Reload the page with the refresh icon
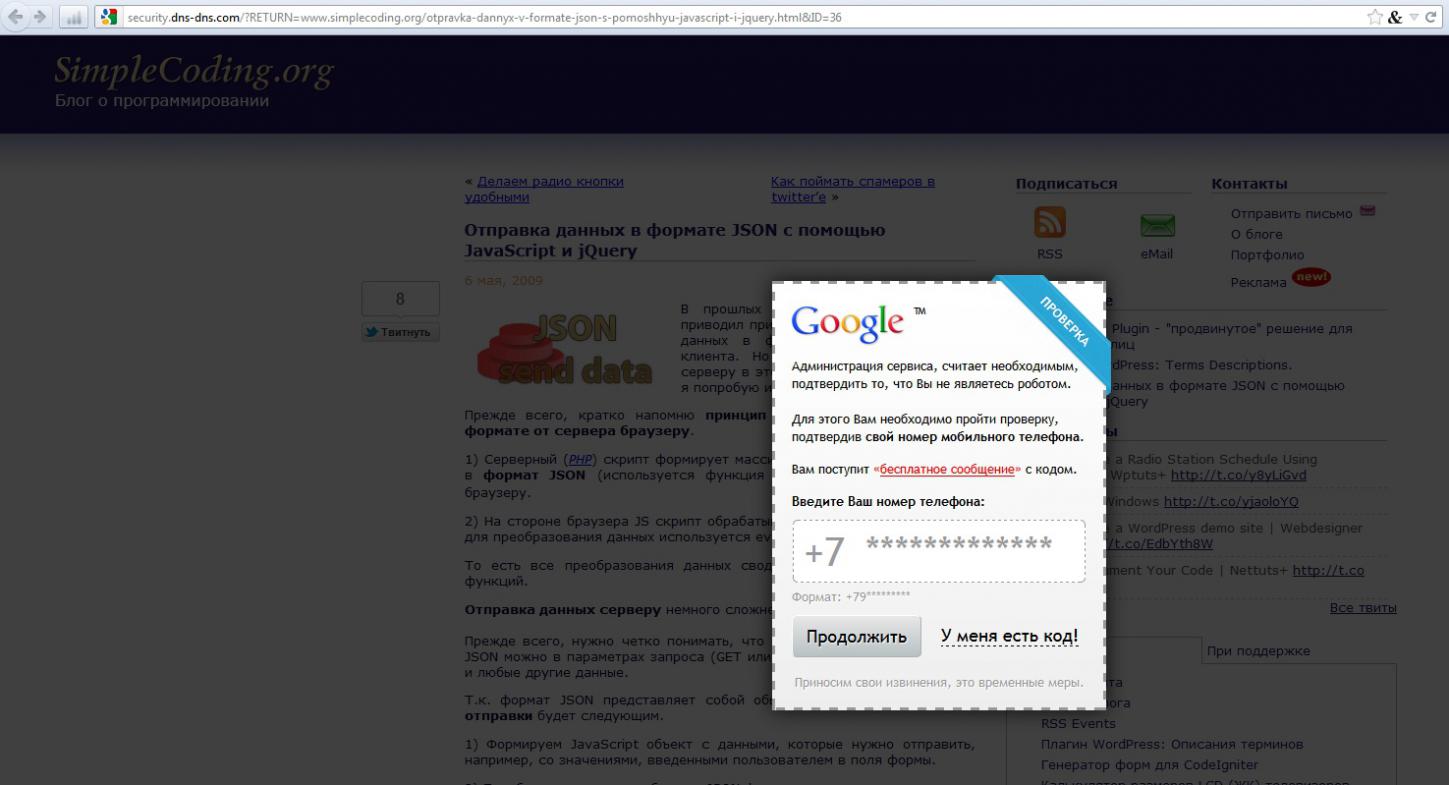The height and width of the screenshot is (785, 1449). [x=1431, y=17]
